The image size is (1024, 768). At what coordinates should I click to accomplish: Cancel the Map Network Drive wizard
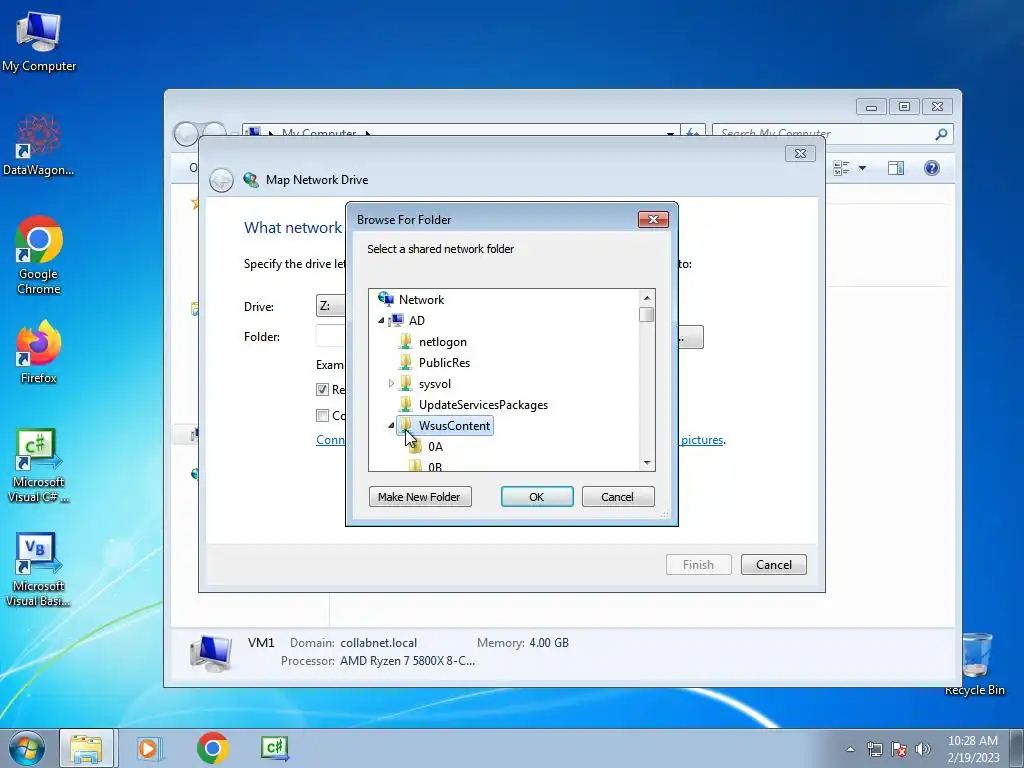pyautogui.click(x=773, y=565)
